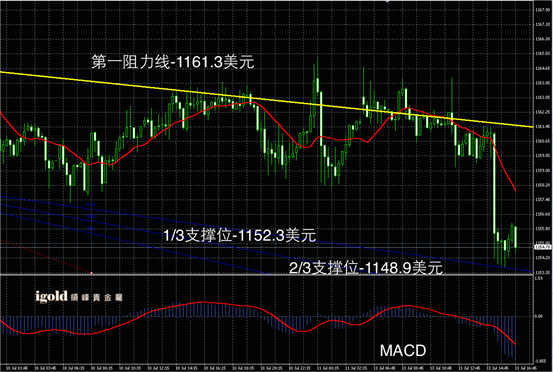Click the igold logo watermark
The image size is (553, 372).
(79, 297)
